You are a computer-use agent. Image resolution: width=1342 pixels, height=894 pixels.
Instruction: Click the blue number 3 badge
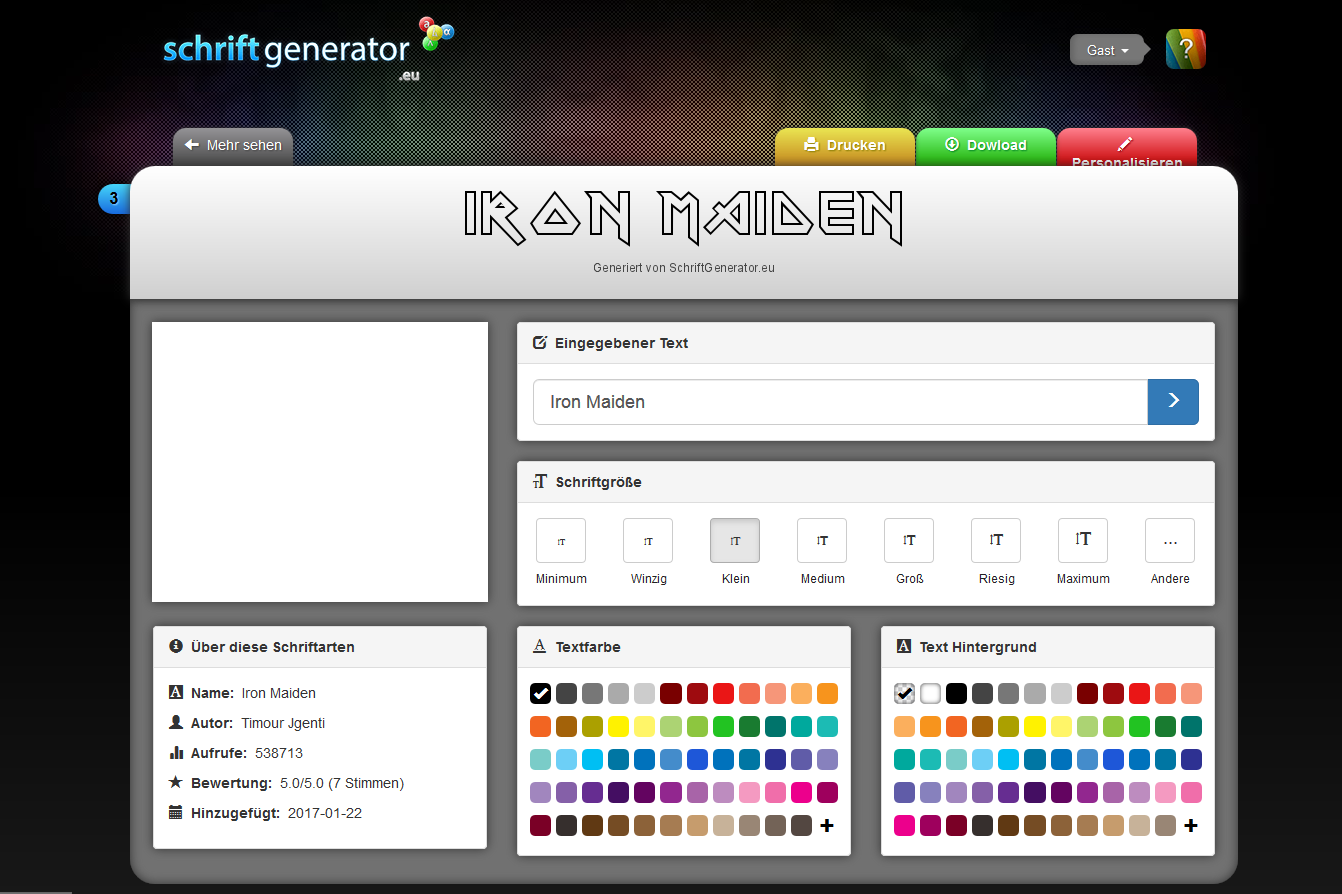coord(113,199)
